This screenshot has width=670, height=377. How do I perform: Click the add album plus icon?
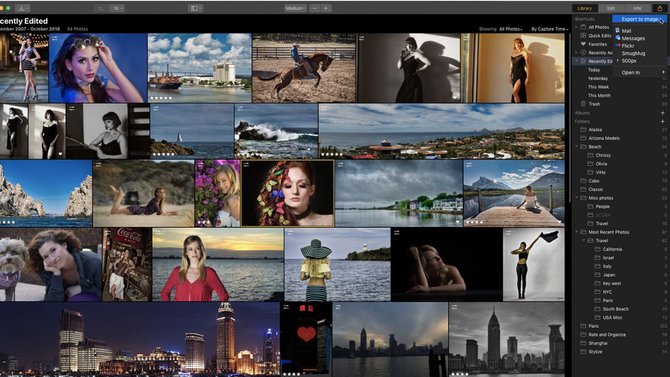point(663,113)
